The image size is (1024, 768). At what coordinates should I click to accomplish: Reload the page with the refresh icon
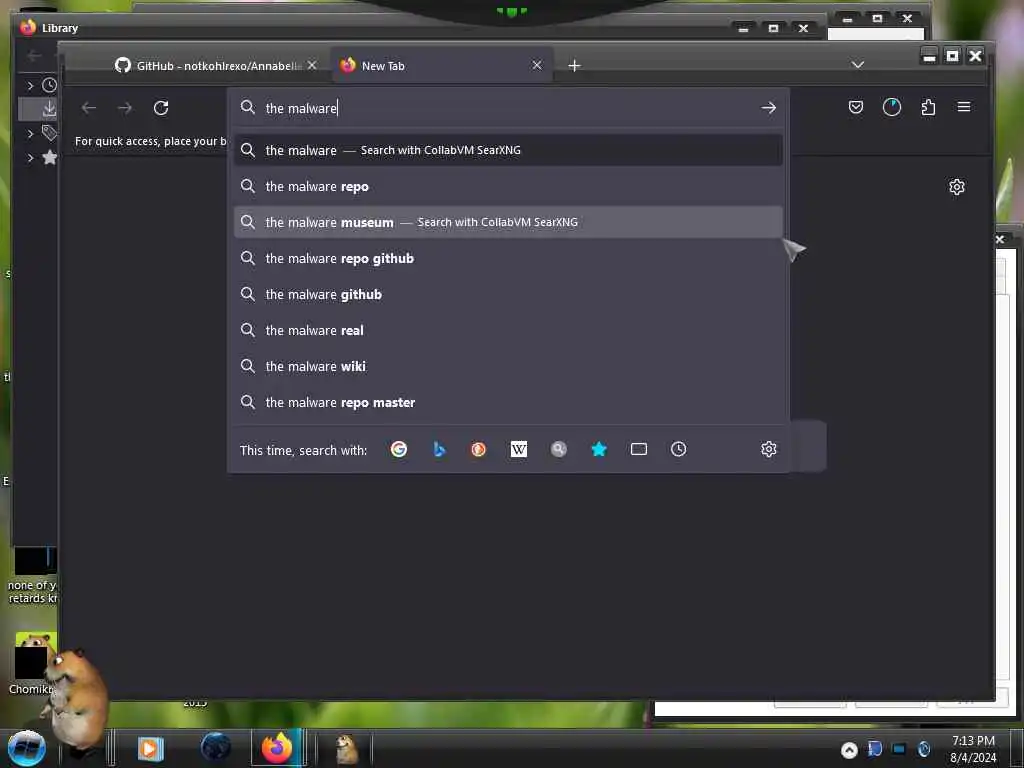click(x=161, y=108)
